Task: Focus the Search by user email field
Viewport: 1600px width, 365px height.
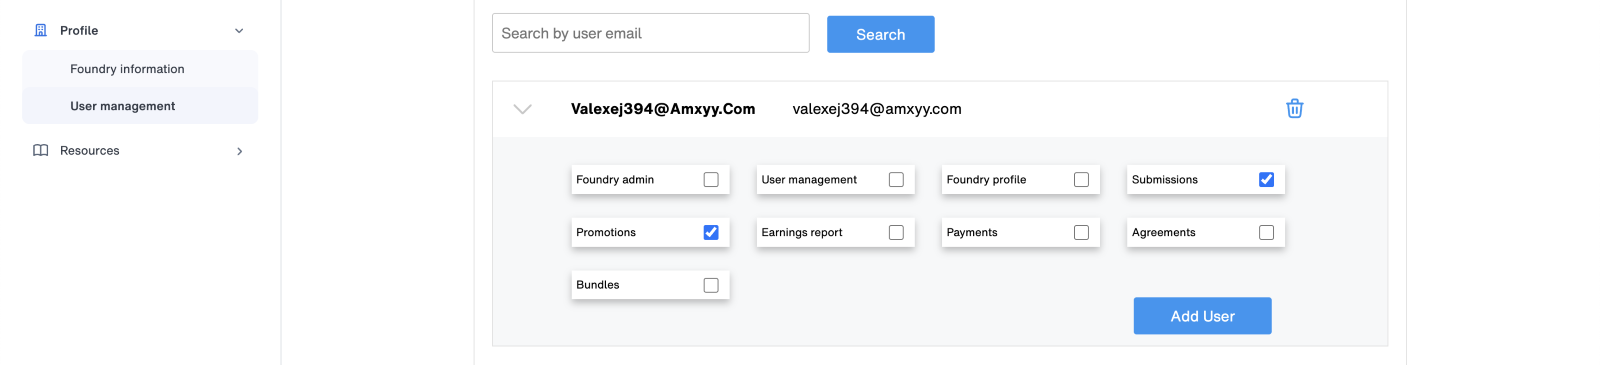Action: click(x=651, y=33)
